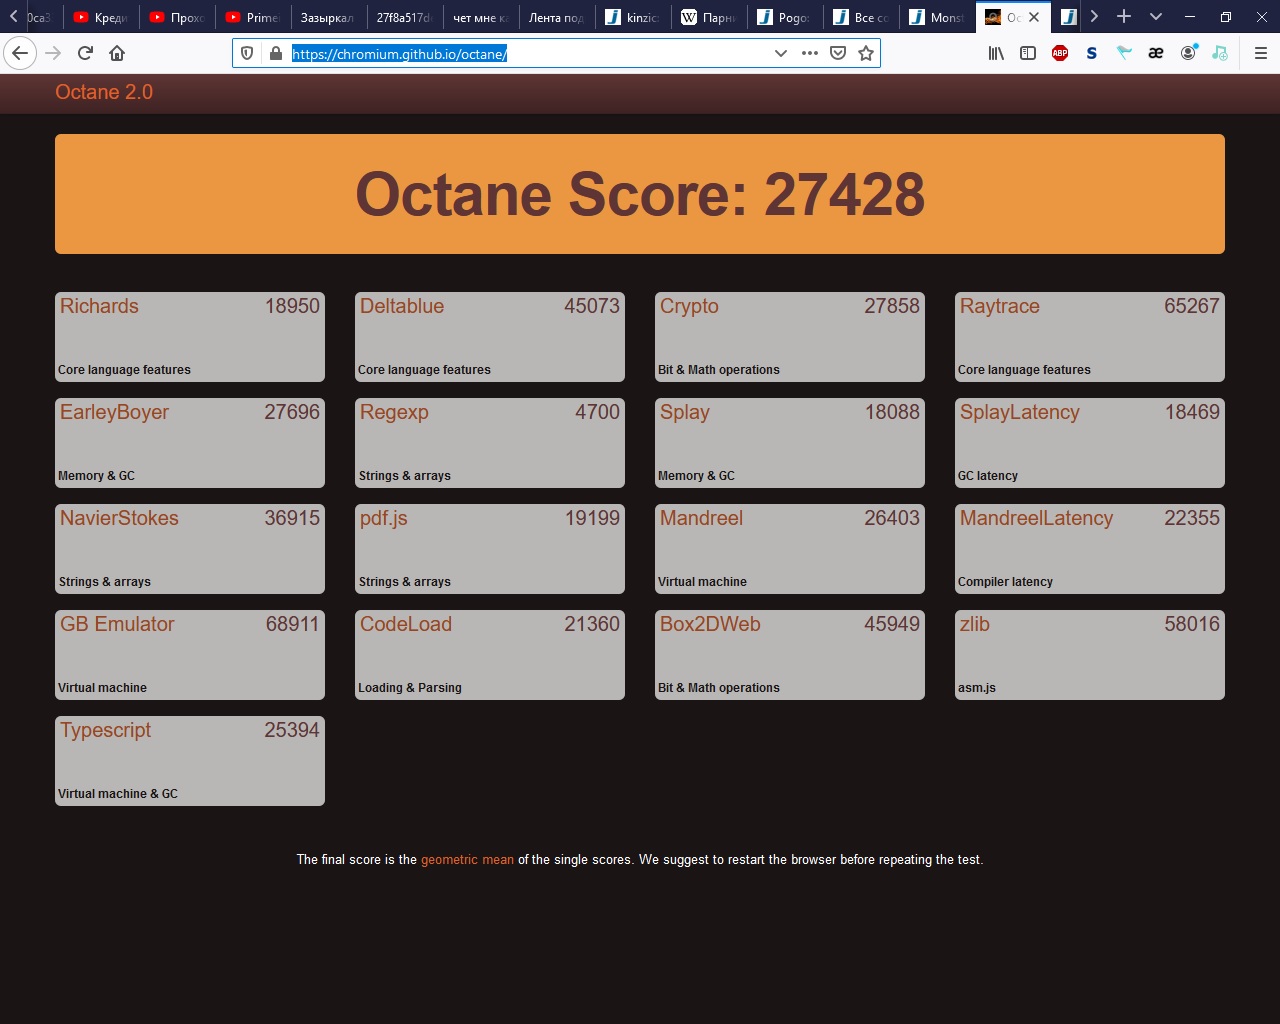
Task: Select the Regexp benchmark box
Action: 490,443
